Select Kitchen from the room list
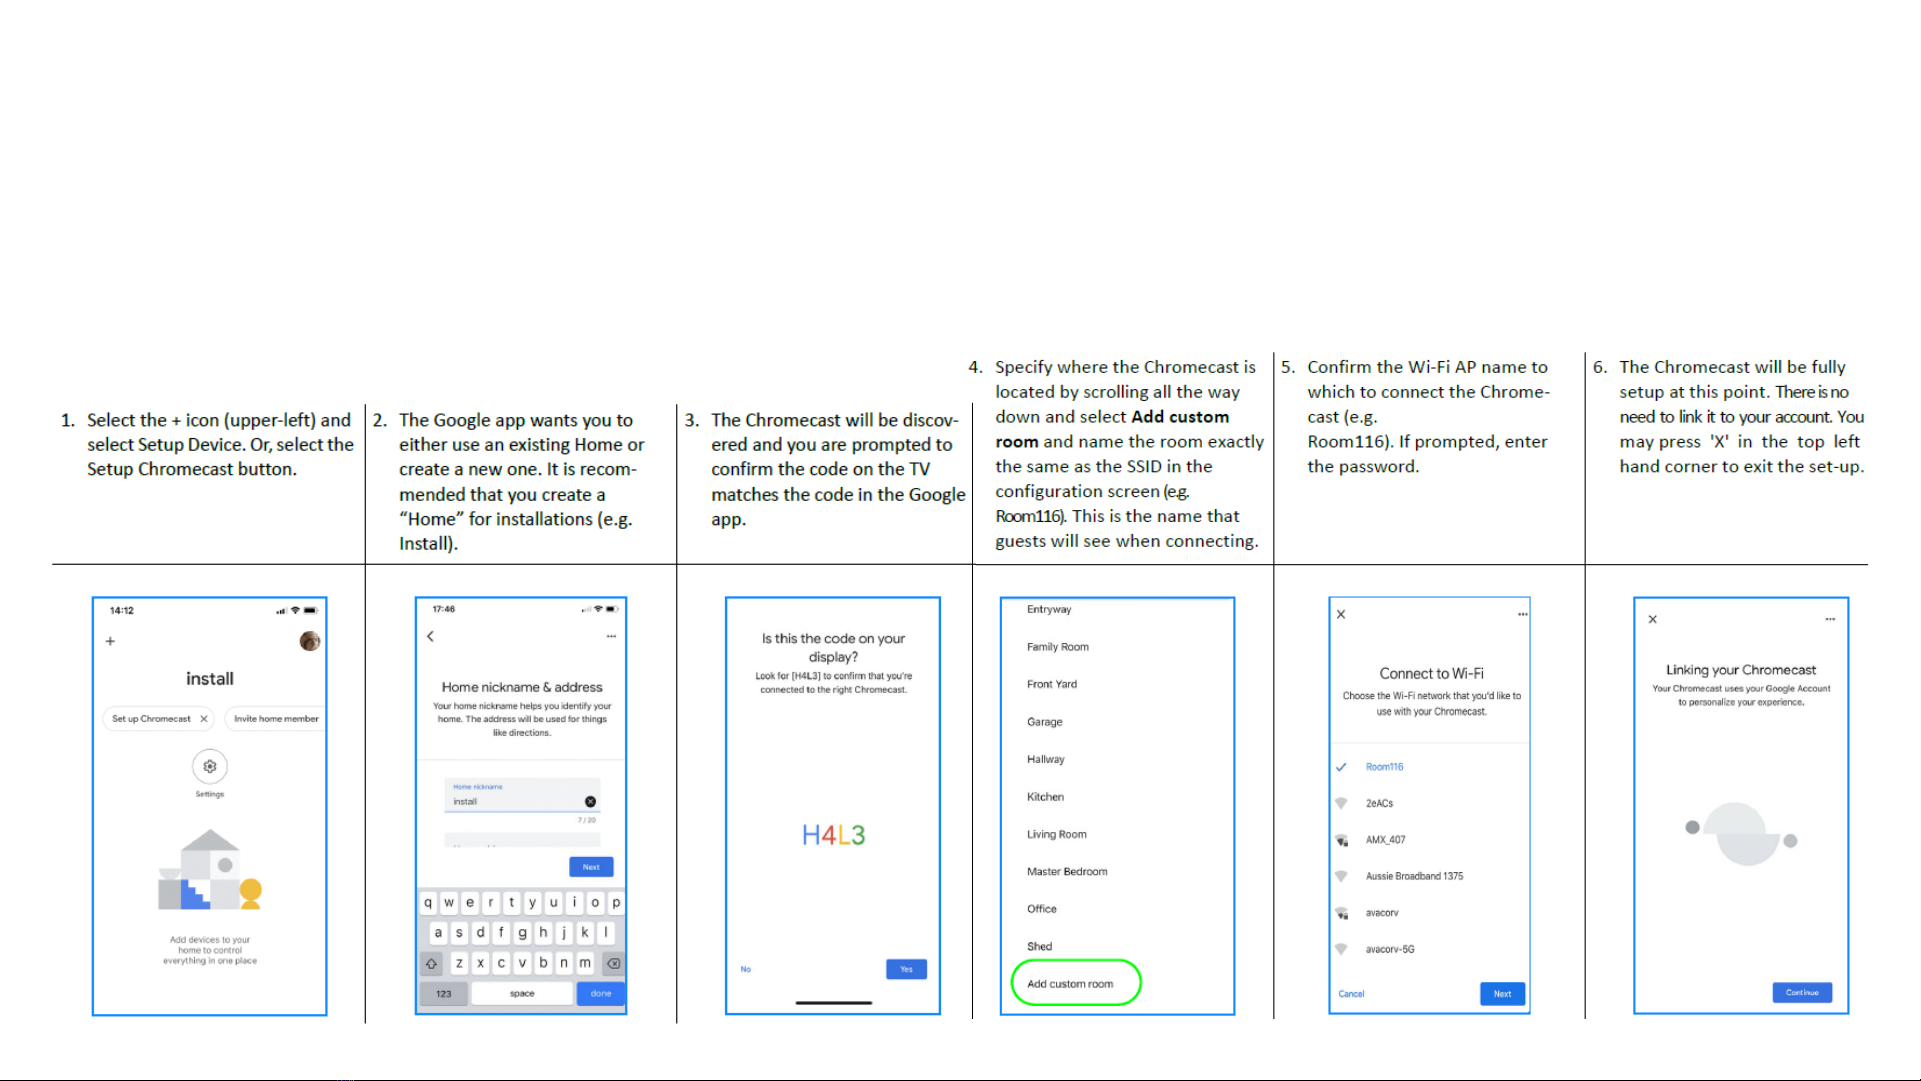The width and height of the screenshot is (1921, 1081). 1046,797
